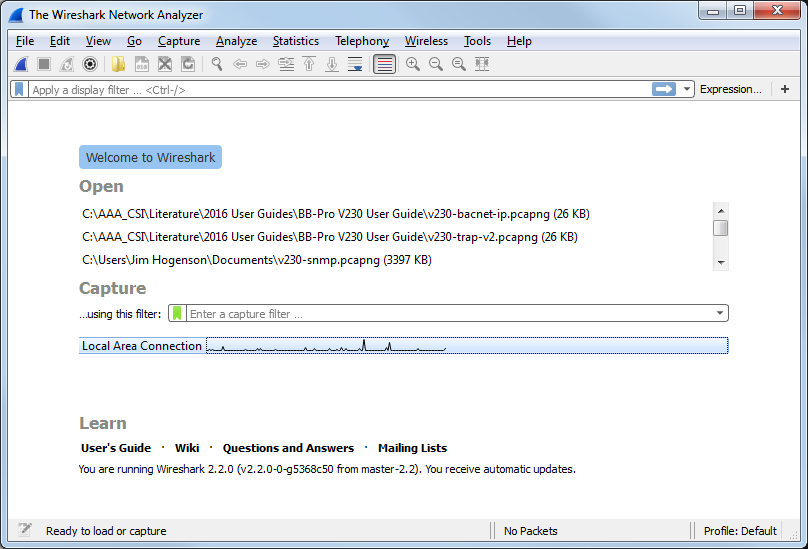Open display filter bookmark icon
This screenshot has height=549, width=808.
pyautogui.click(x=19, y=89)
